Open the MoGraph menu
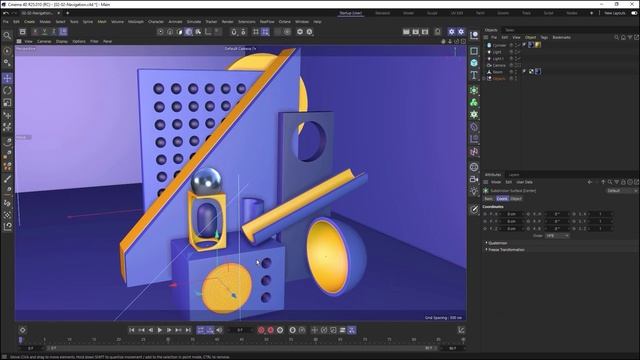Image resolution: width=640 pixels, height=360 pixels. 136,22
